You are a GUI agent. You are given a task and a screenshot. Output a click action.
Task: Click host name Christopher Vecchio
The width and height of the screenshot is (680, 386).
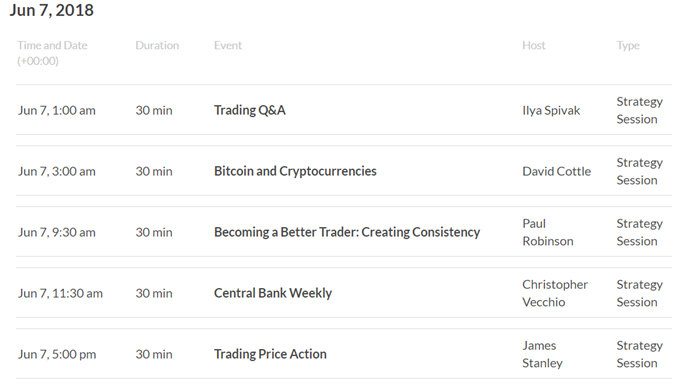click(555, 293)
